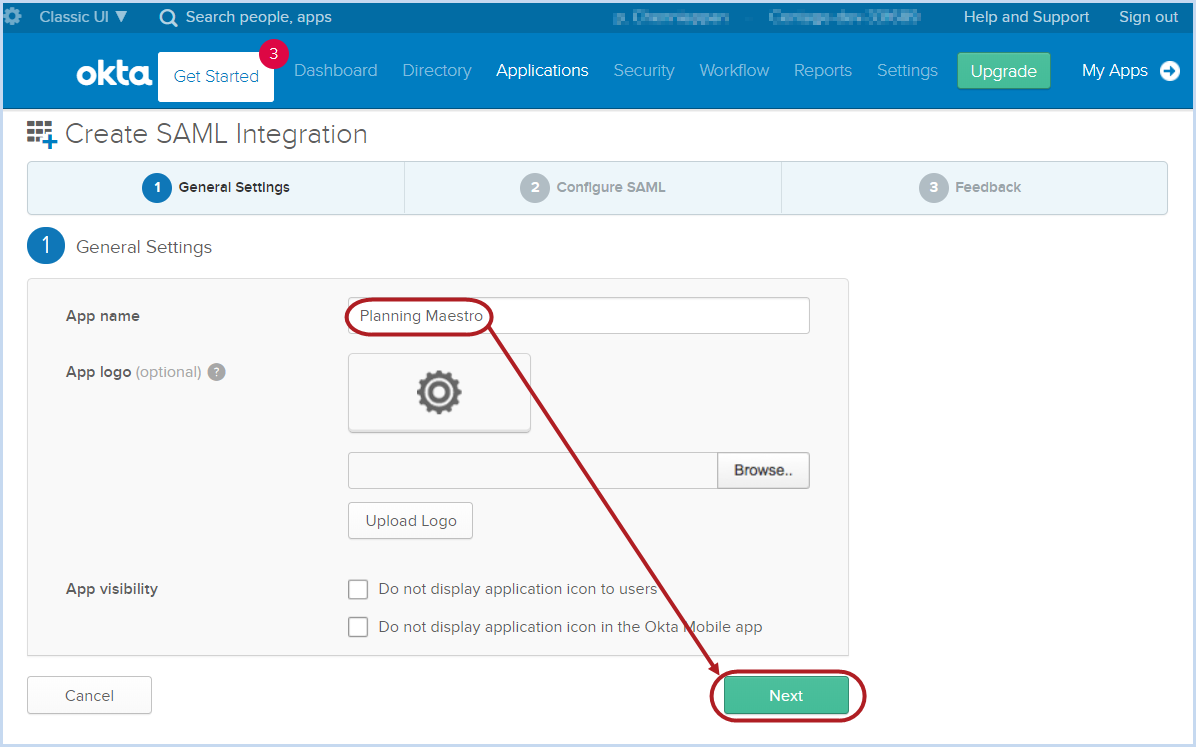Click the search magnifier icon
The image size is (1196, 747).
click(x=169, y=18)
